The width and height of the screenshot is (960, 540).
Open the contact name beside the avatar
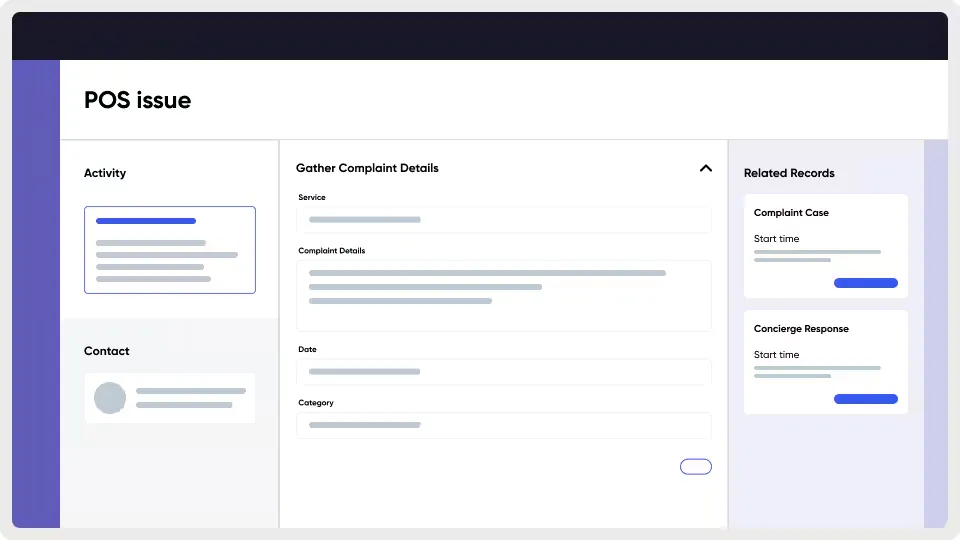(191, 391)
